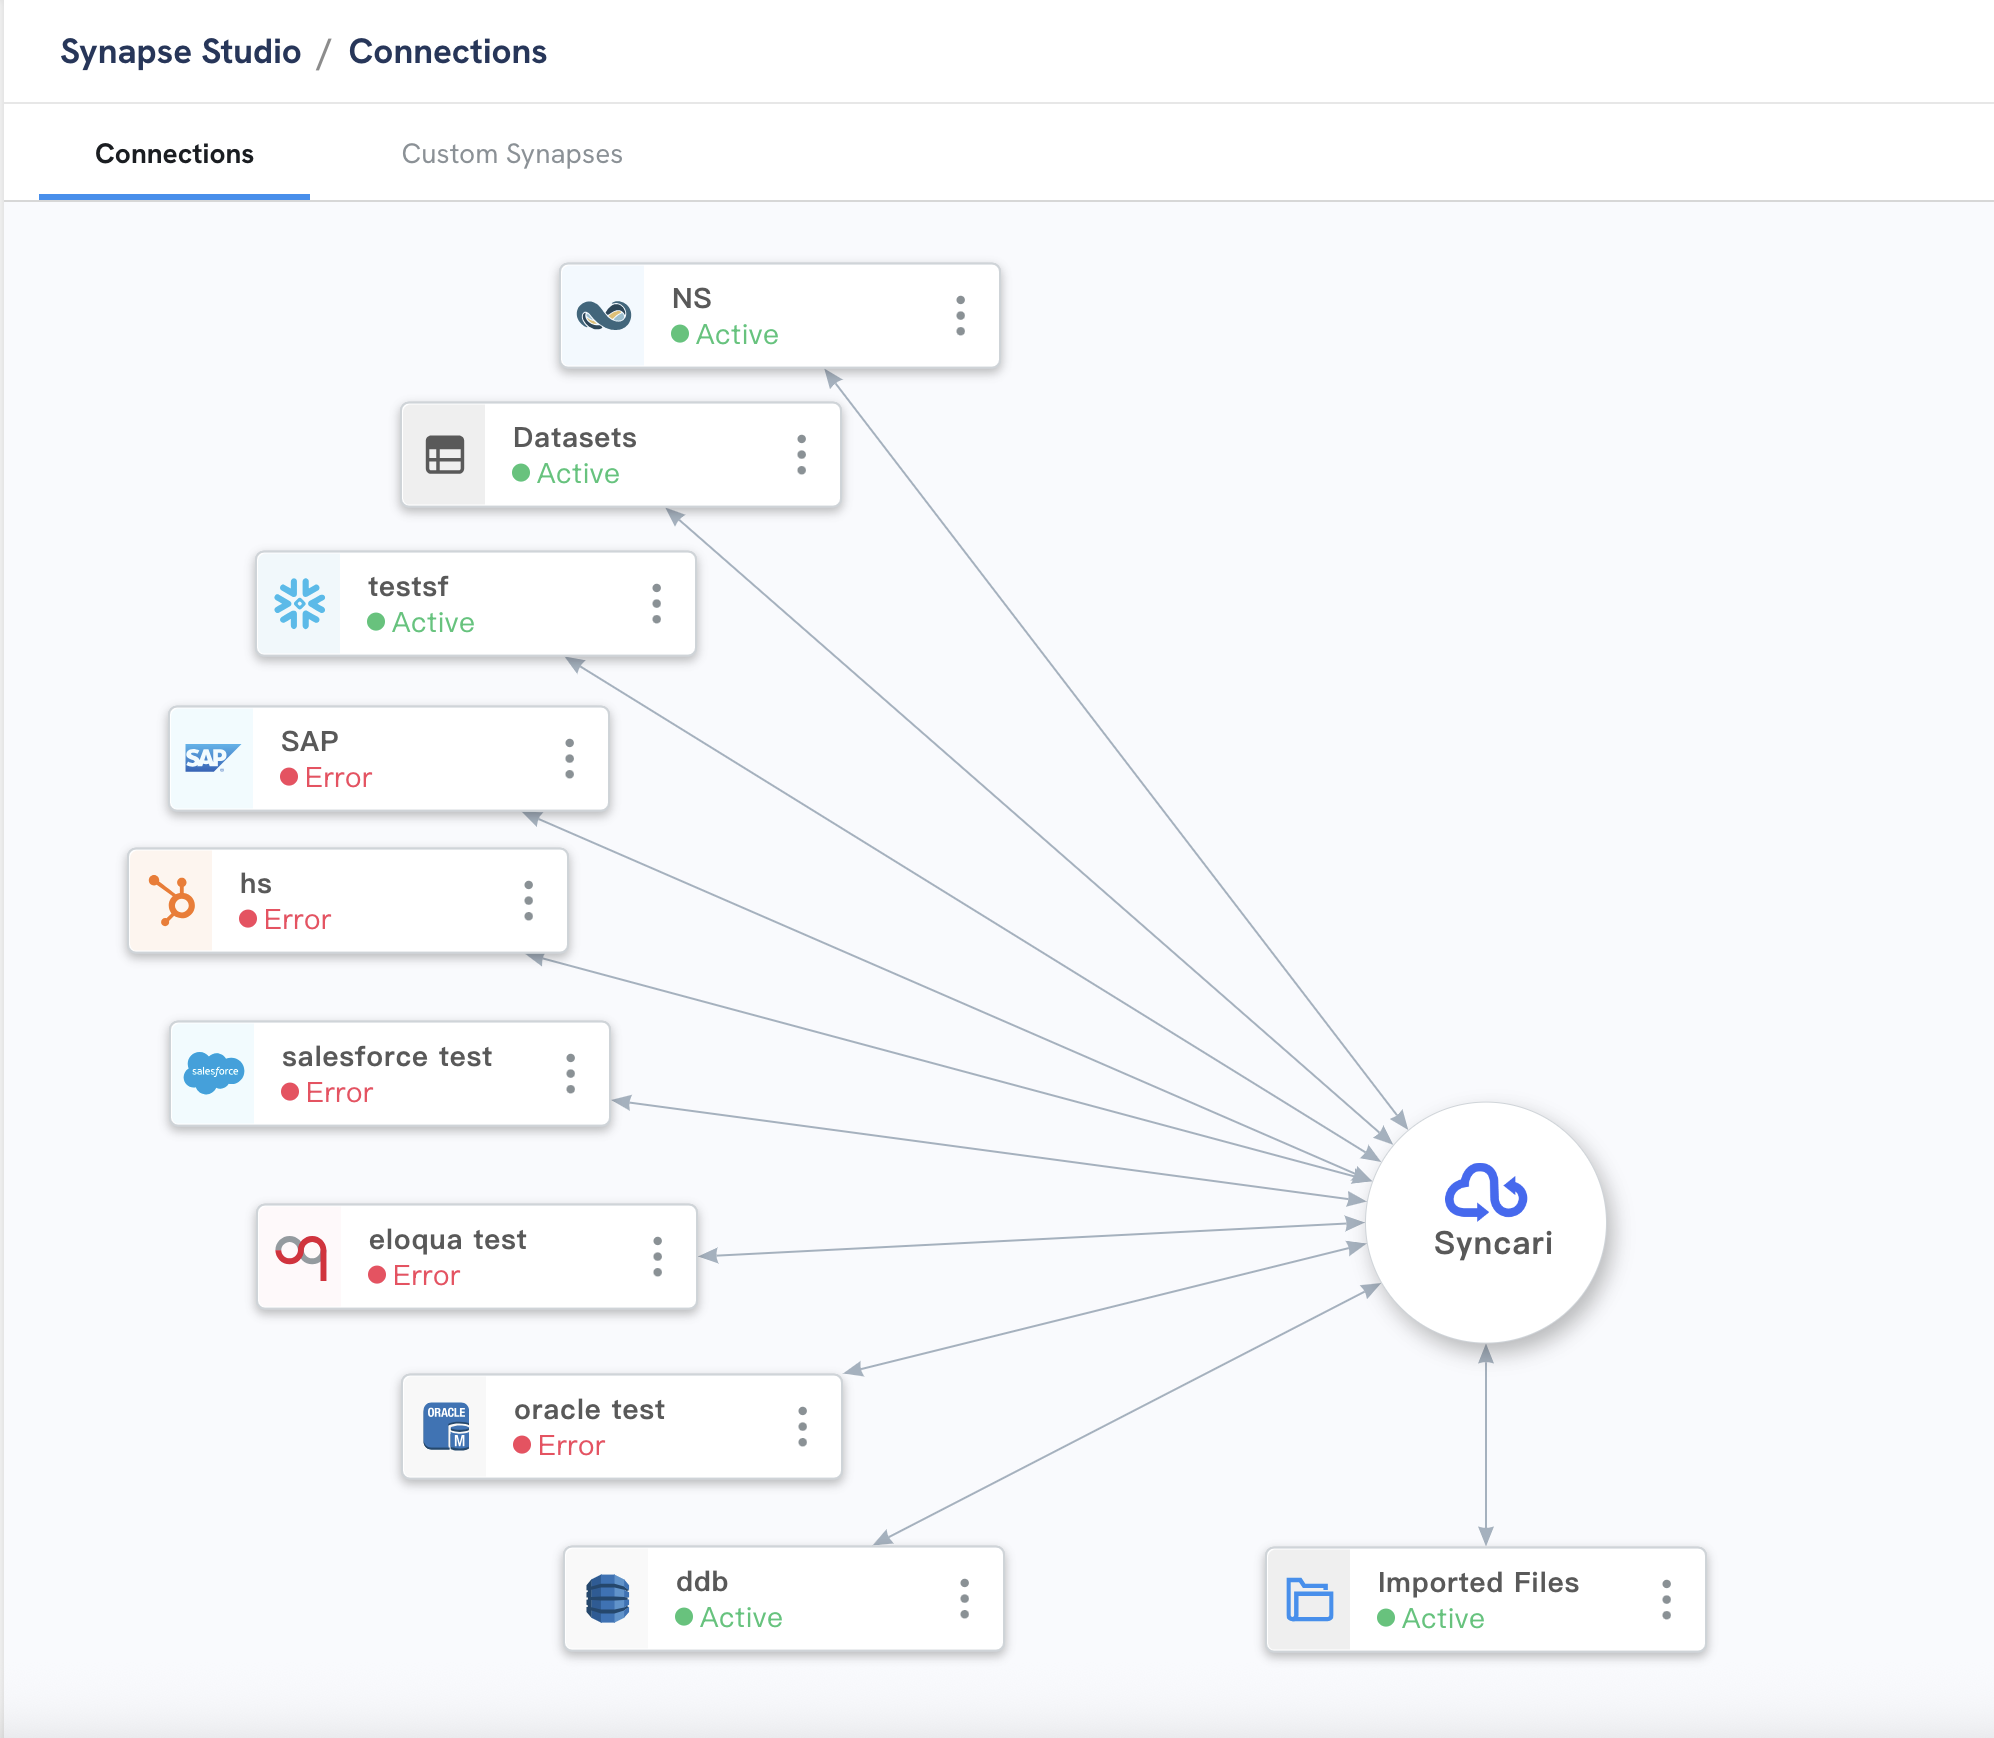This screenshot has width=1994, height=1738.
Task: Click the Error status on SAP
Action: pyautogui.click(x=326, y=777)
